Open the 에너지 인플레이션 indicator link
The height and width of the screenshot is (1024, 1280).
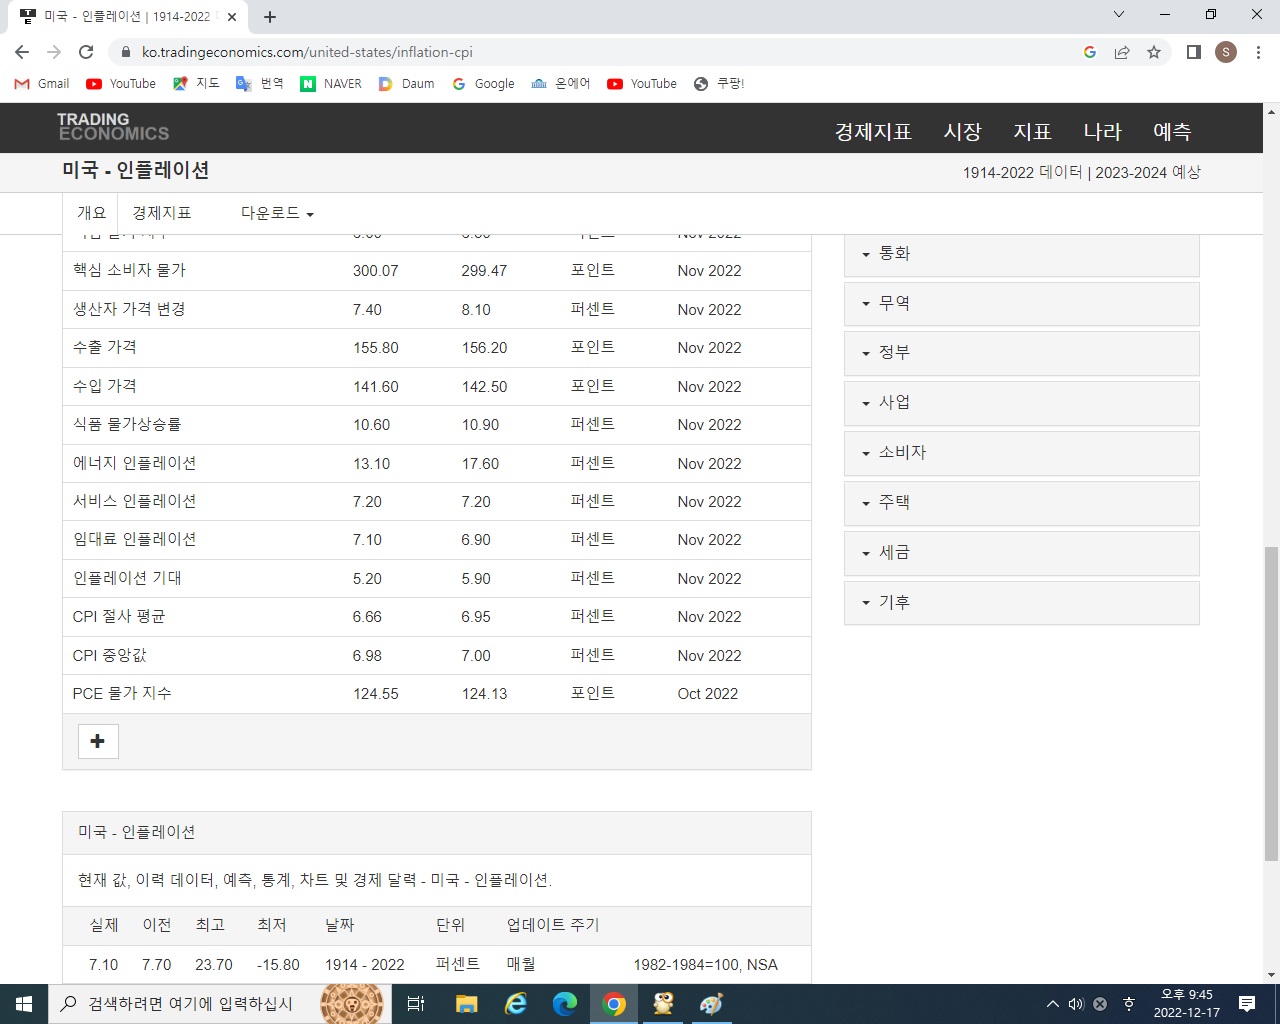[134, 463]
